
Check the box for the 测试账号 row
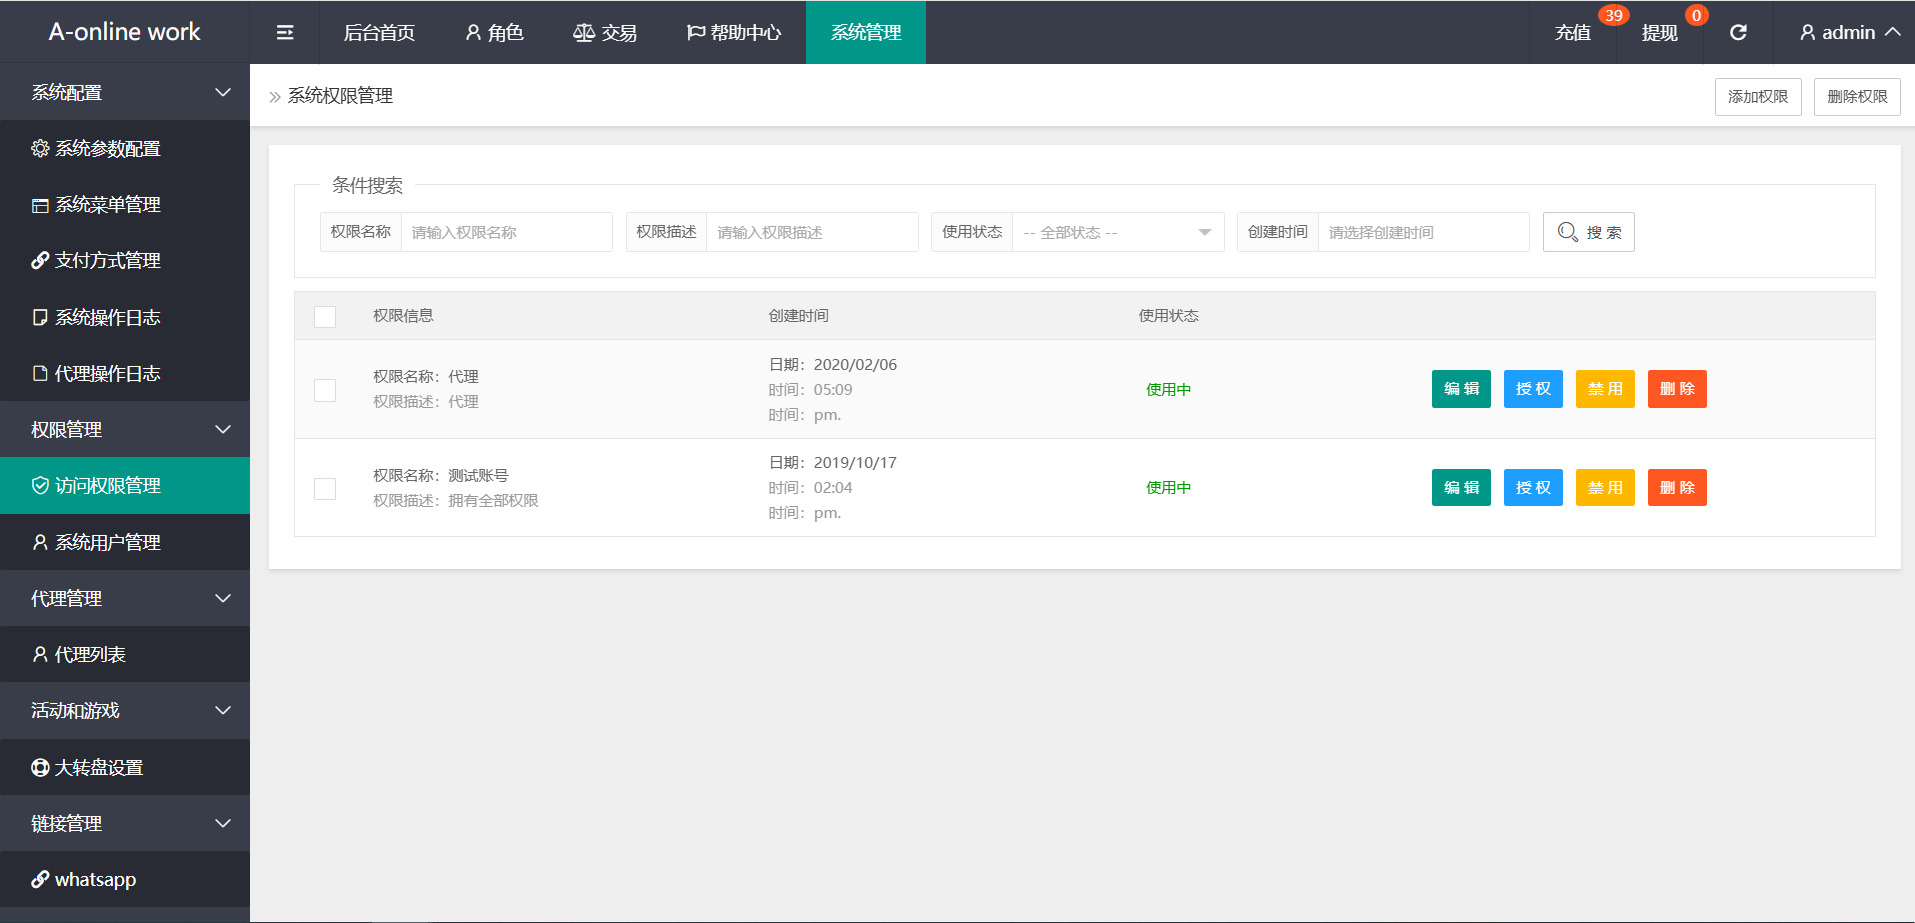tap(325, 489)
